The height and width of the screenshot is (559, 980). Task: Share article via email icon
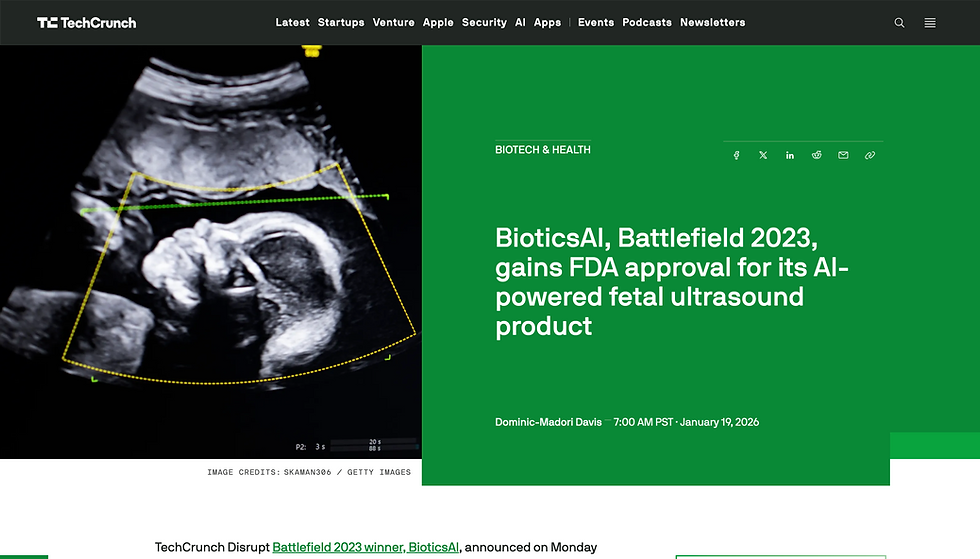[843, 155]
